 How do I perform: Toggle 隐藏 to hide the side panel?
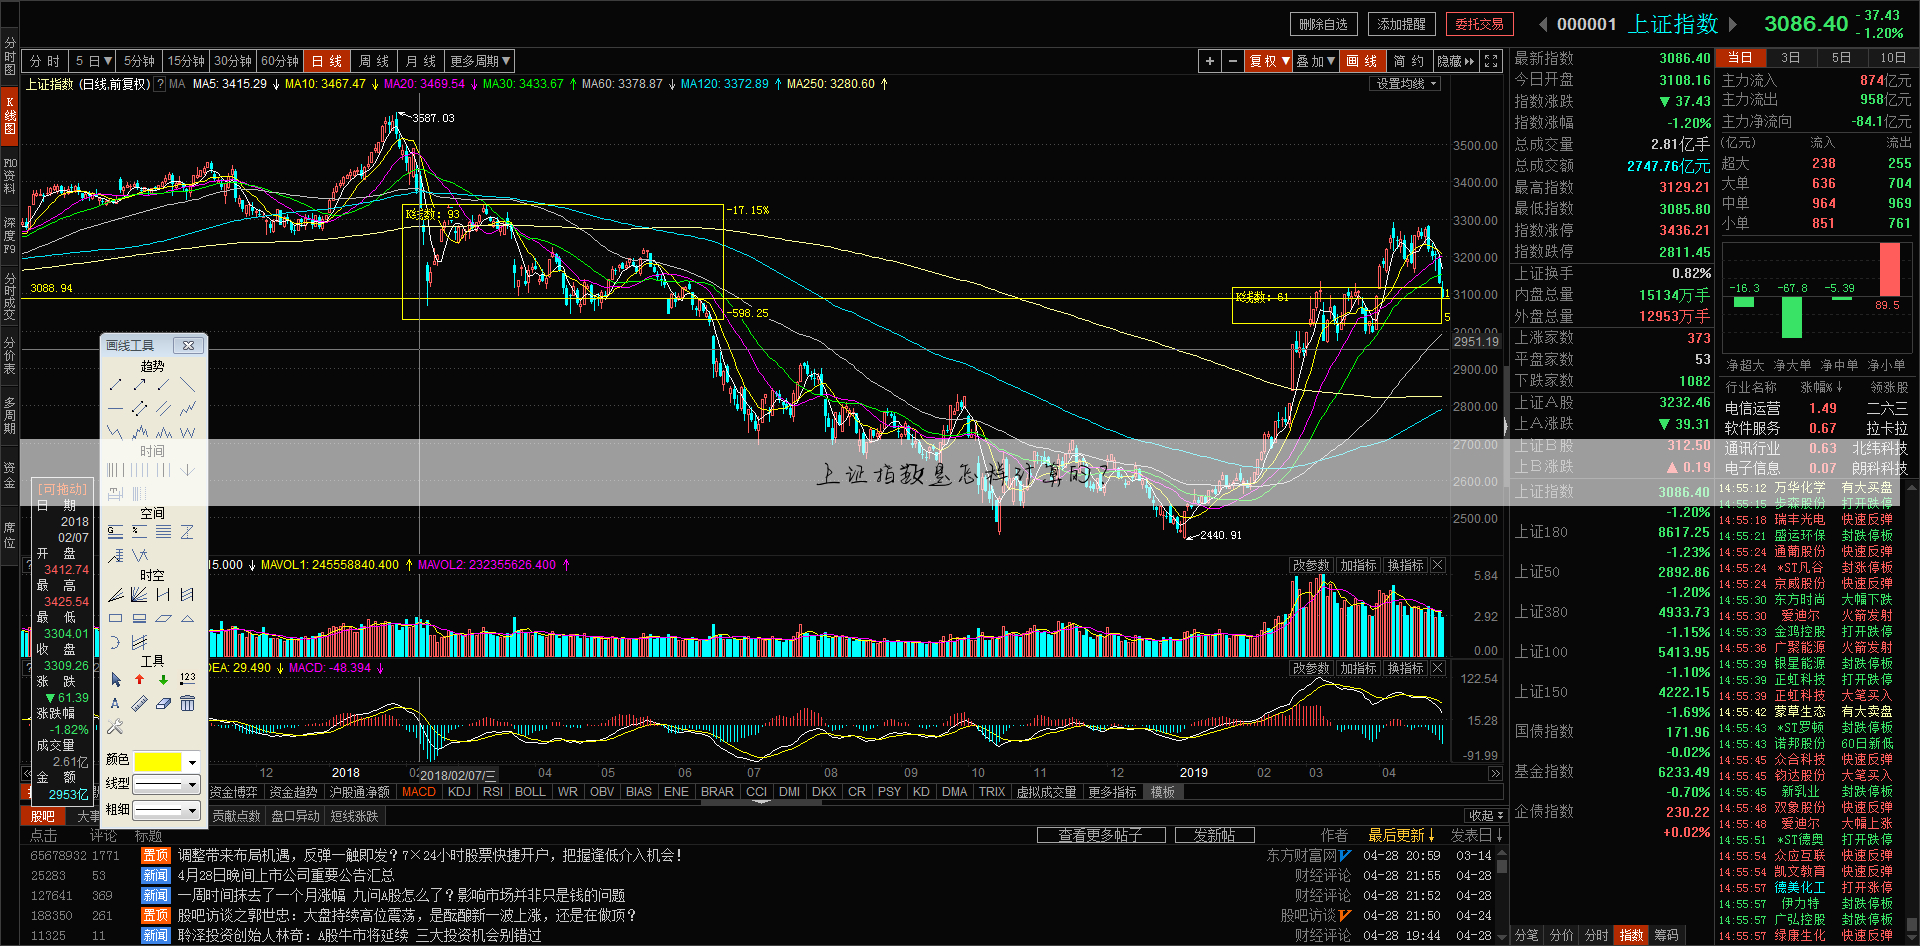click(1456, 61)
